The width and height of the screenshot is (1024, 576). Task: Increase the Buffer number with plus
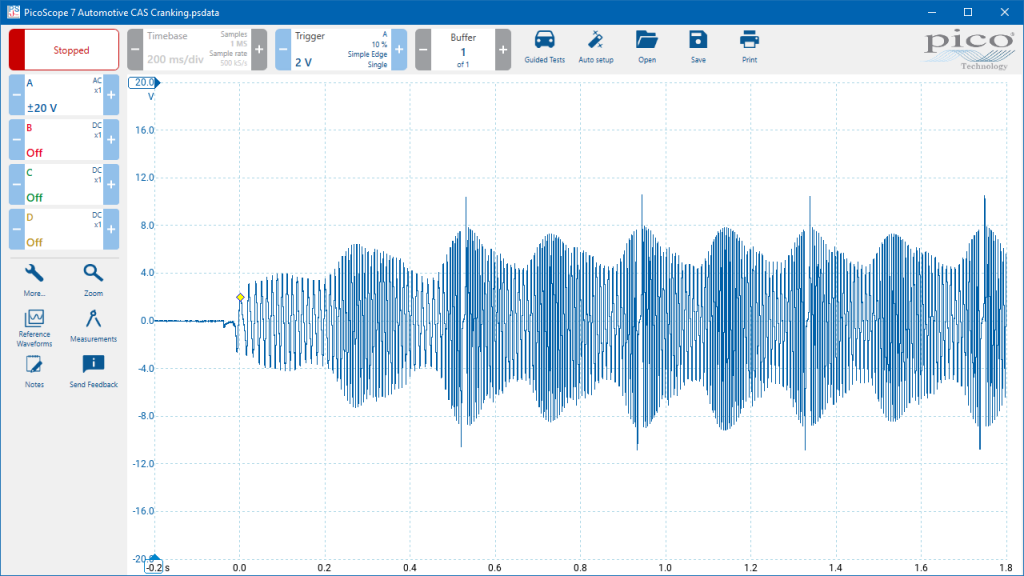[503, 50]
